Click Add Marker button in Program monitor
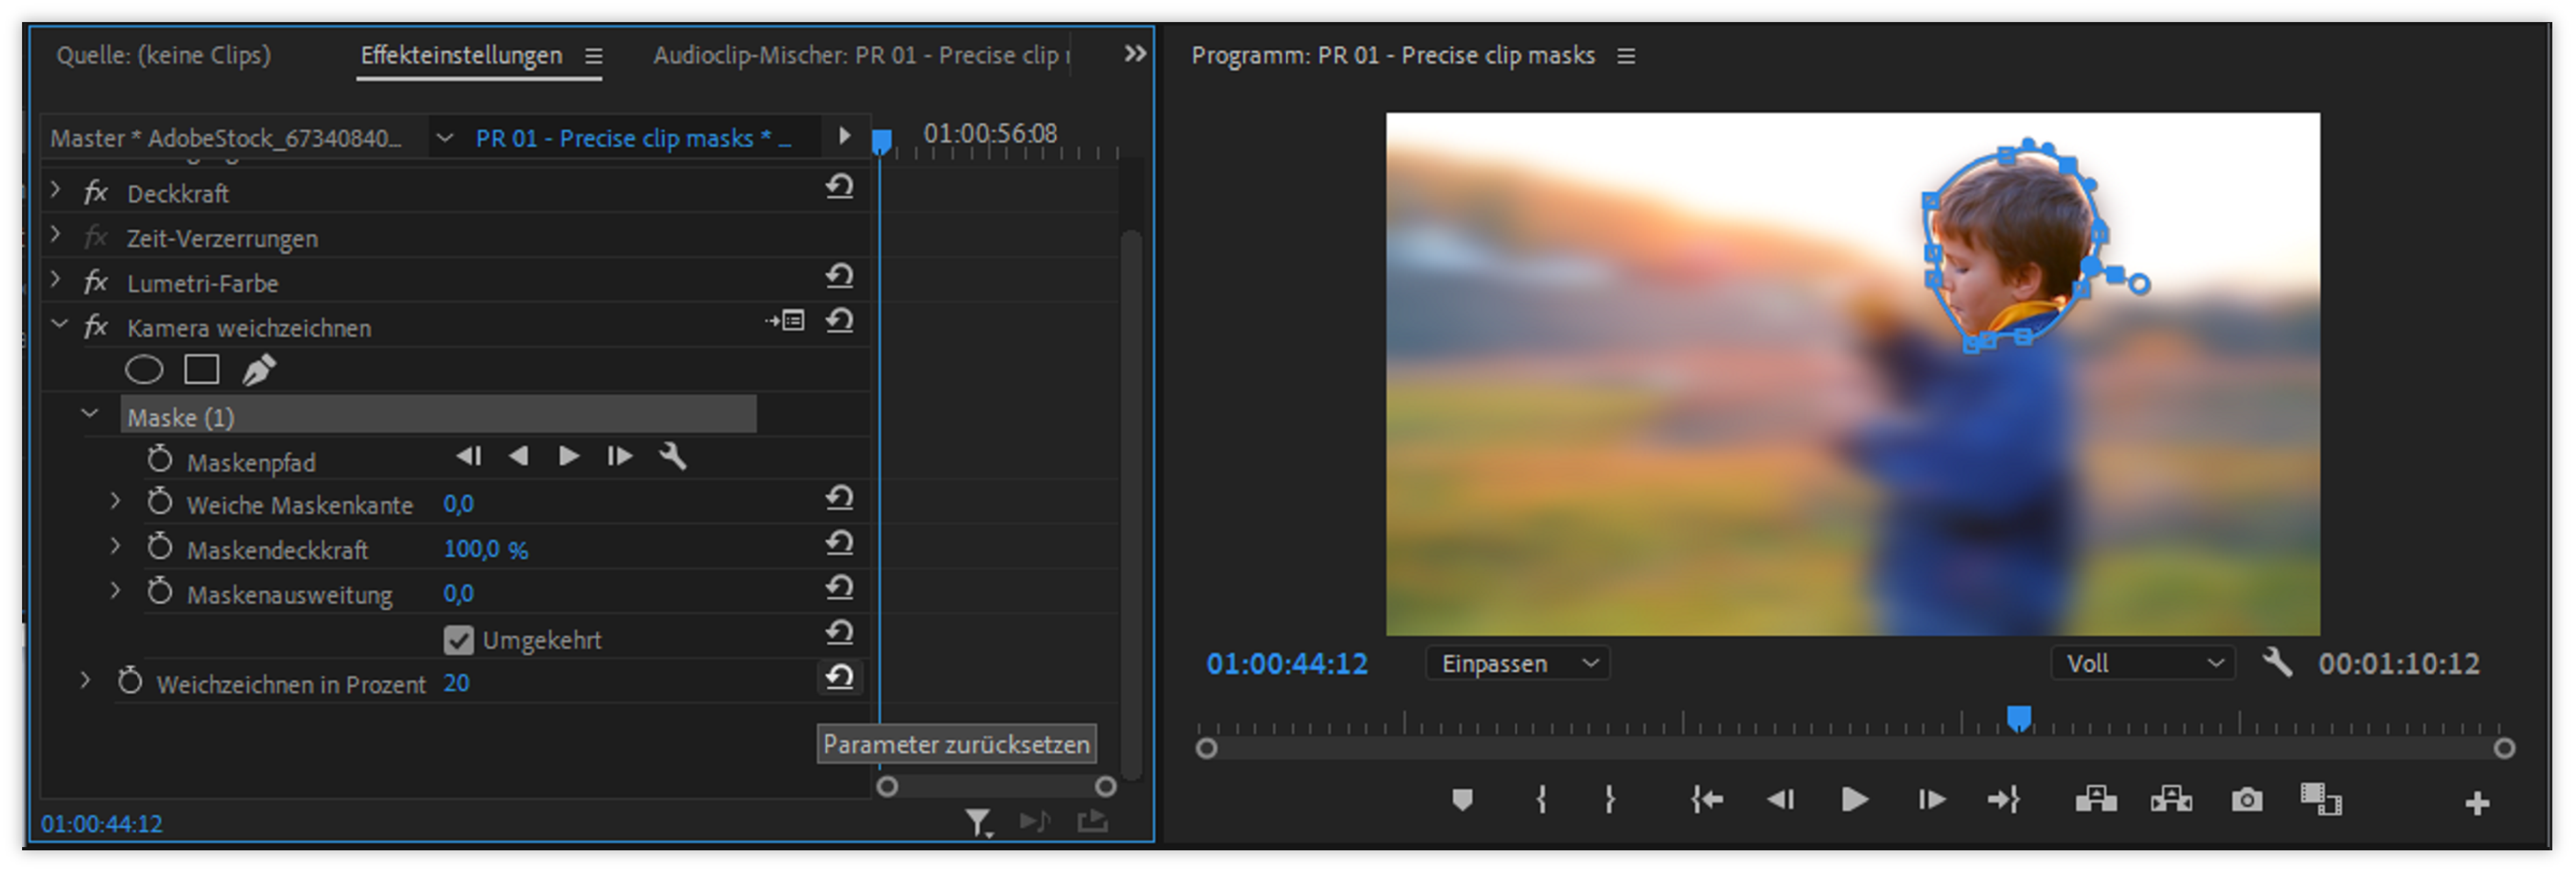The image size is (2576, 874). coord(1461,800)
